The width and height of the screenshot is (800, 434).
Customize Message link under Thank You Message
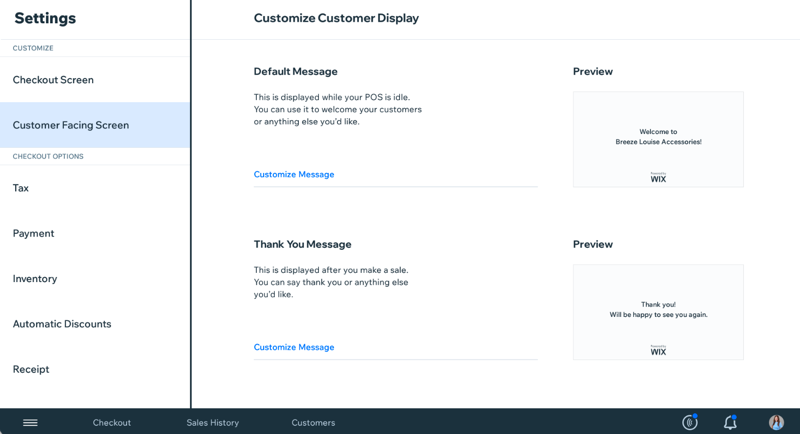(294, 347)
